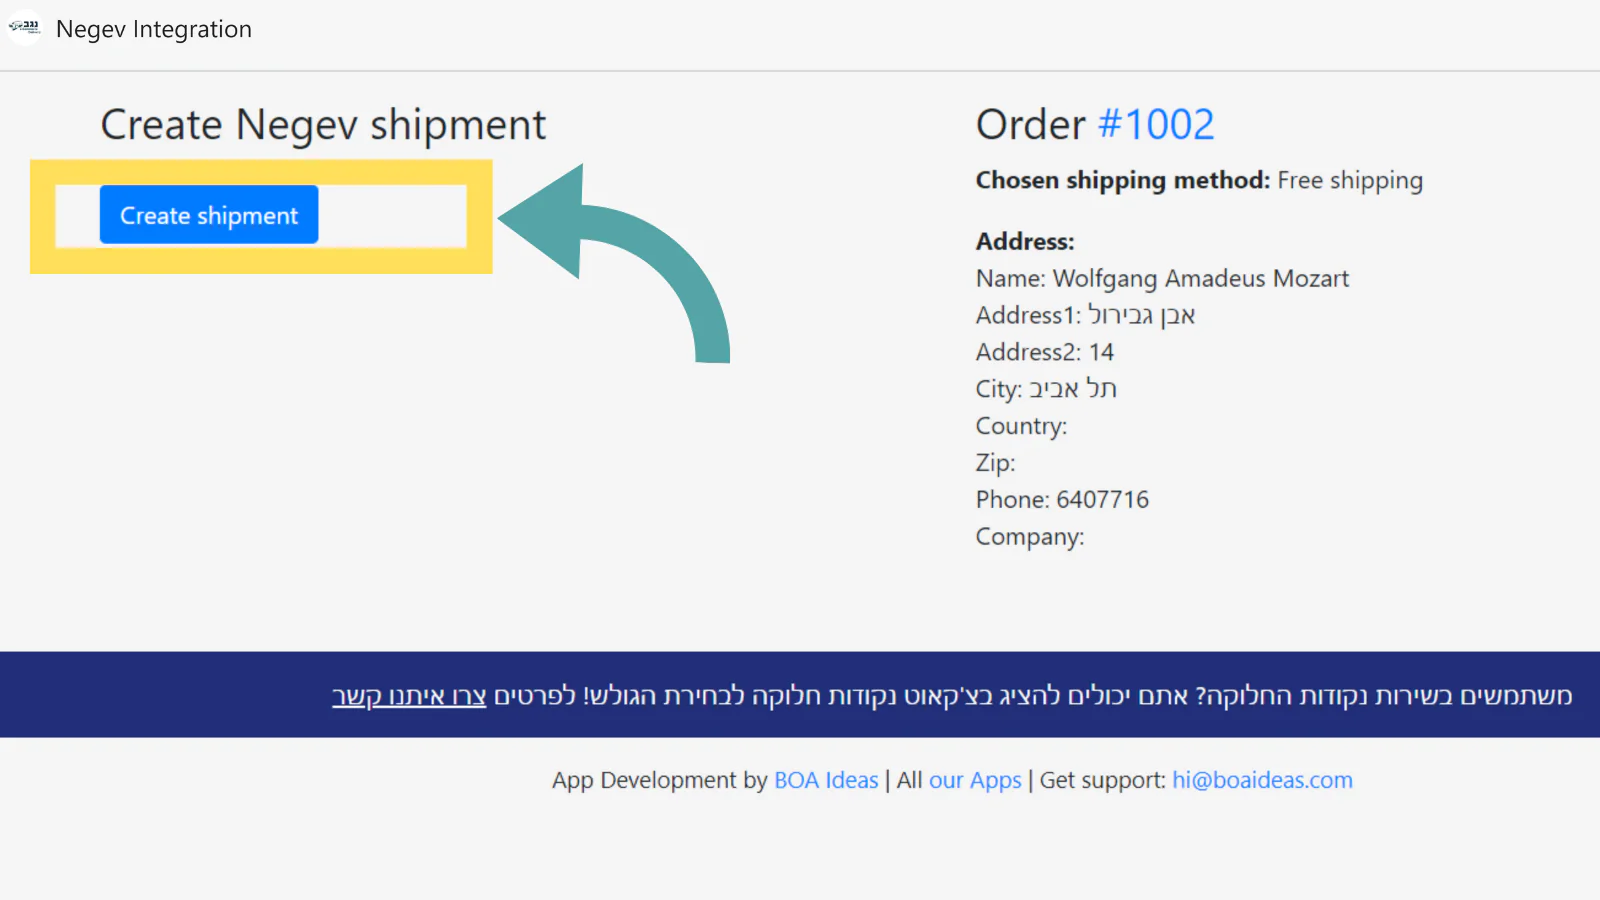
Task: Click the hi@boaideas.com support email link
Action: pyautogui.click(x=1262, y=780)
